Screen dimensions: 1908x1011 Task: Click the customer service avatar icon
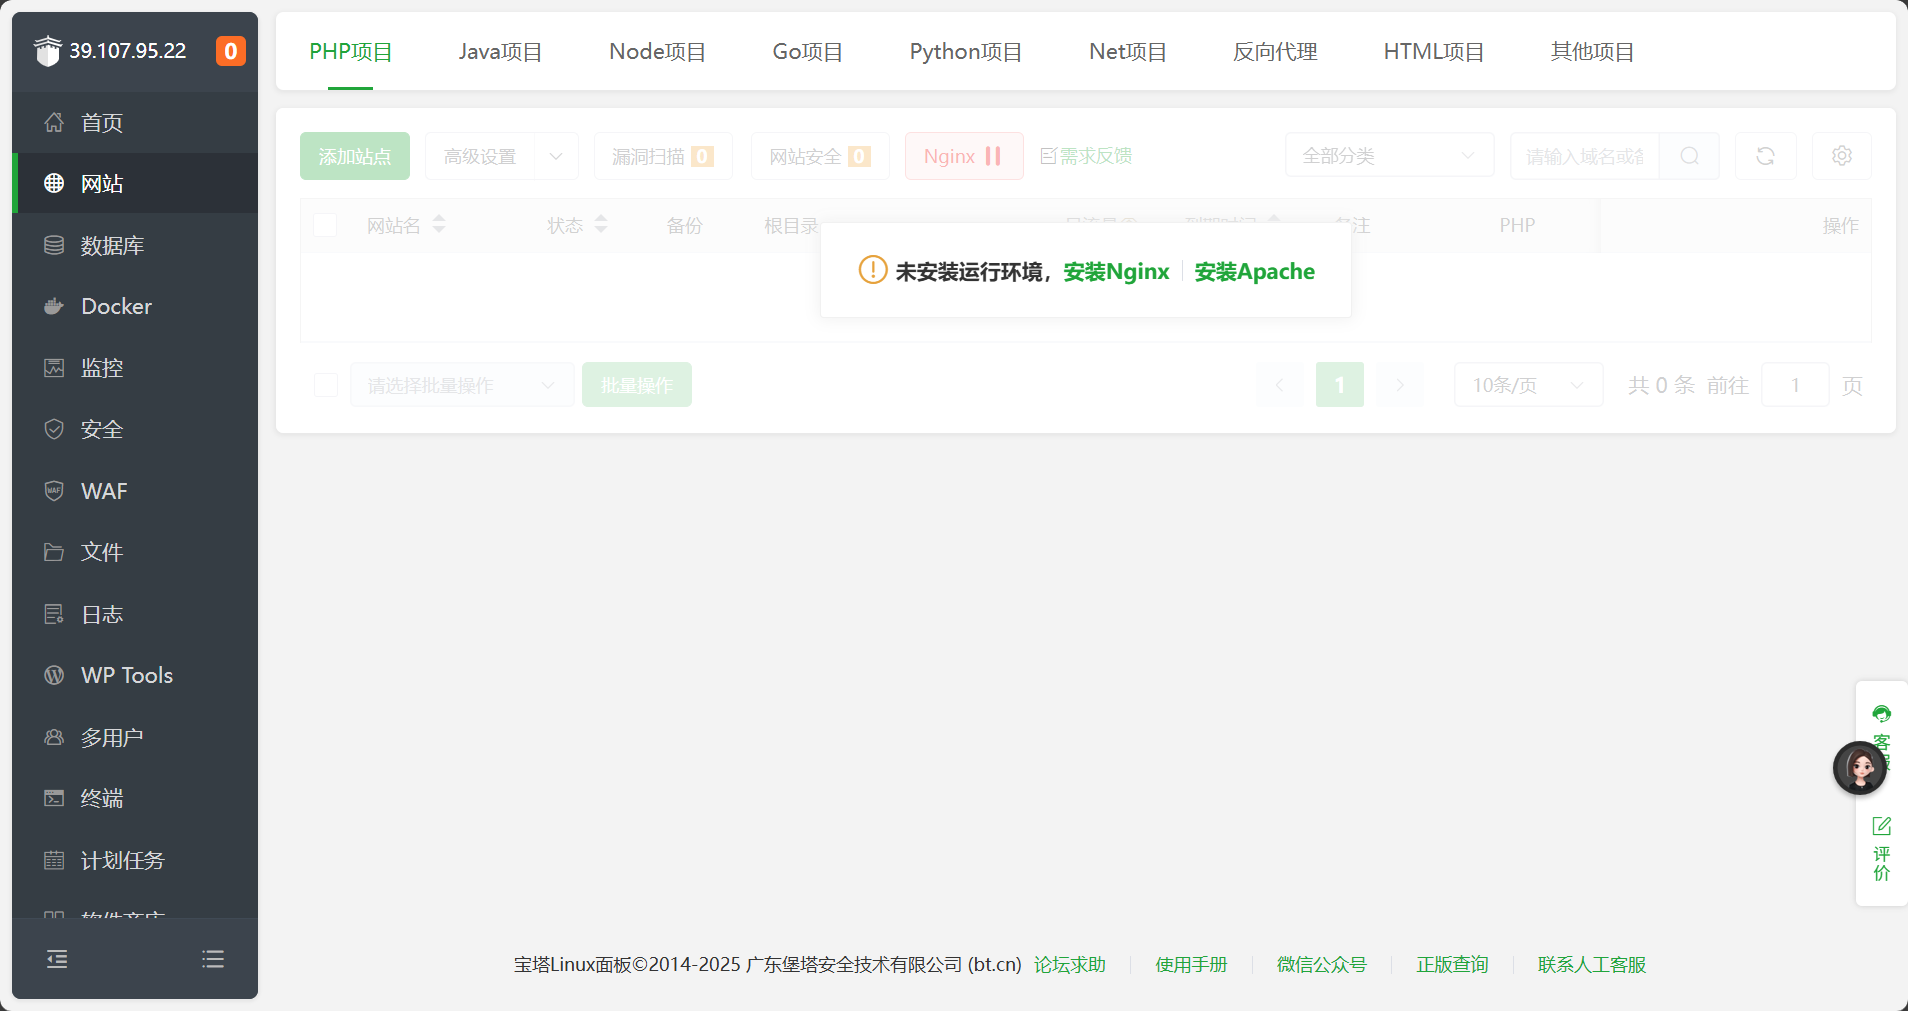tap(1859, 768)
